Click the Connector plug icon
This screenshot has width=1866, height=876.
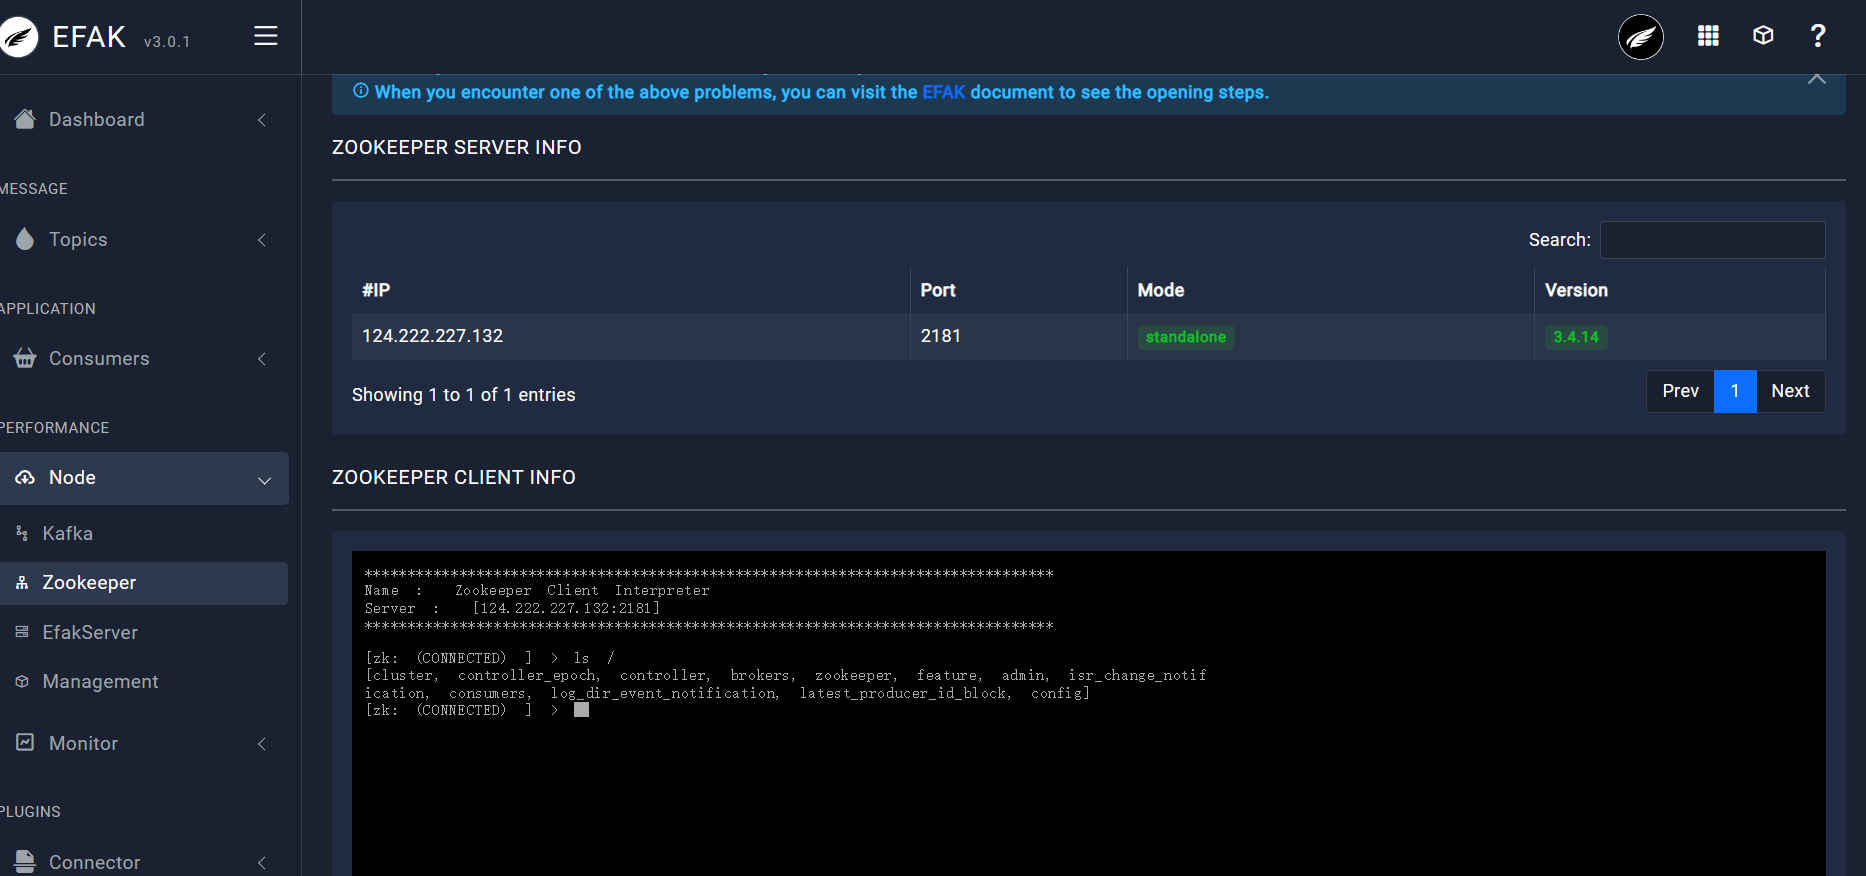(25, 861)
